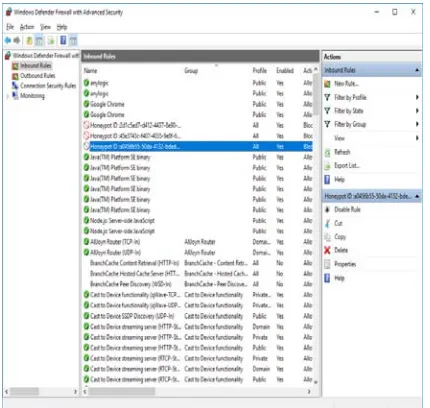Image resolution: width=430 pixels, height=408 pixels.
Task: Collapse the Honeypot ID actions section
Action: click(417, 196)
